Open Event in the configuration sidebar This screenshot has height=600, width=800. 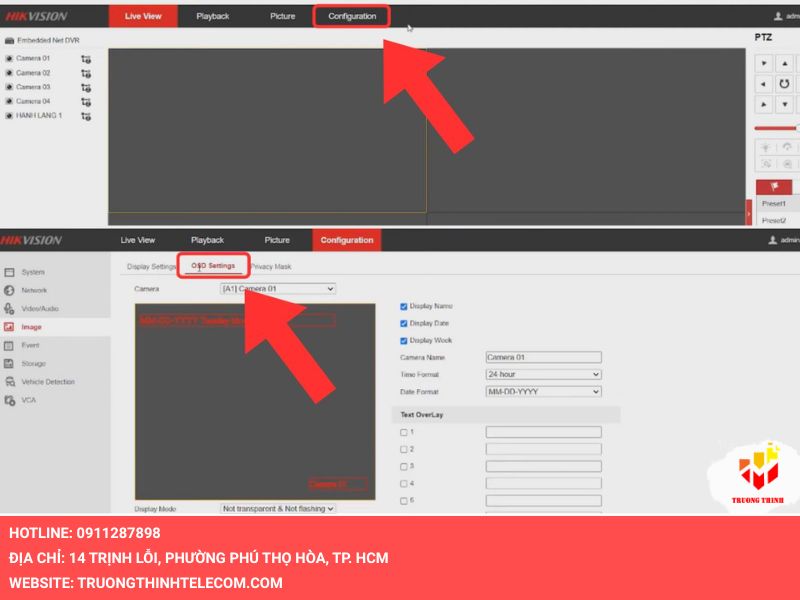click(x=31, y=345)
